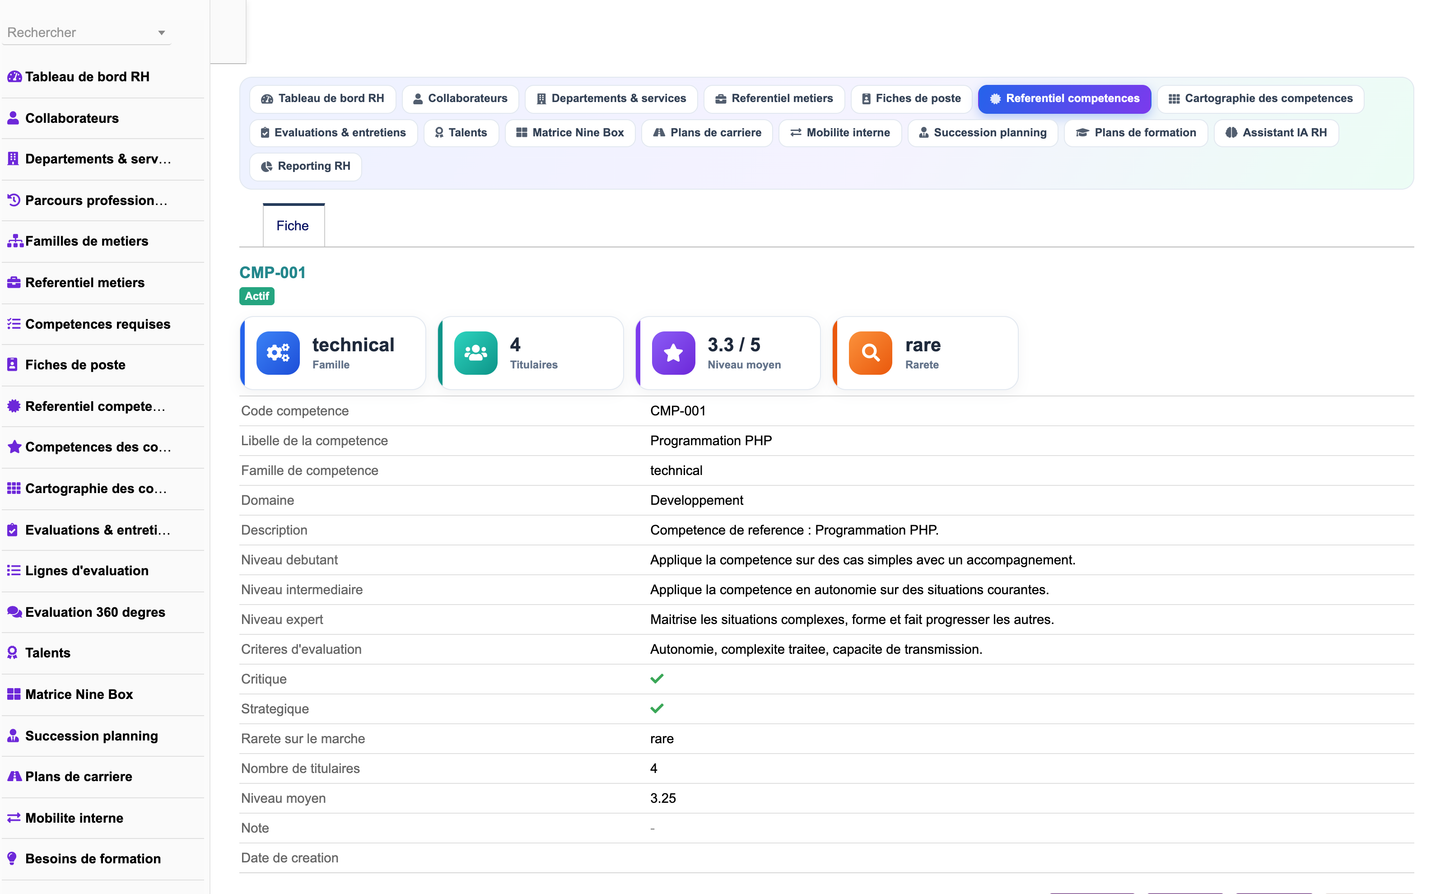Image resolution: width=1445 pixels, height=894 pixels.
Task: Click the Departements & services sidebar building icon
Action: pyautogui.click(x=14, y=159)
